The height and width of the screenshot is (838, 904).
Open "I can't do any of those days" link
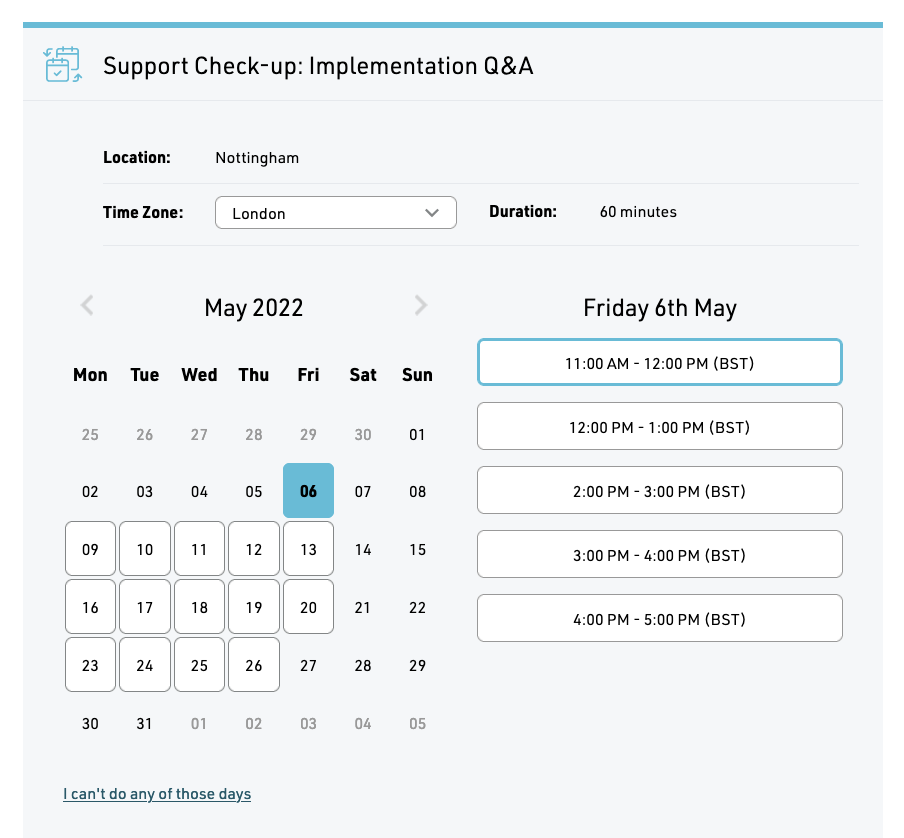coord(157,794)
